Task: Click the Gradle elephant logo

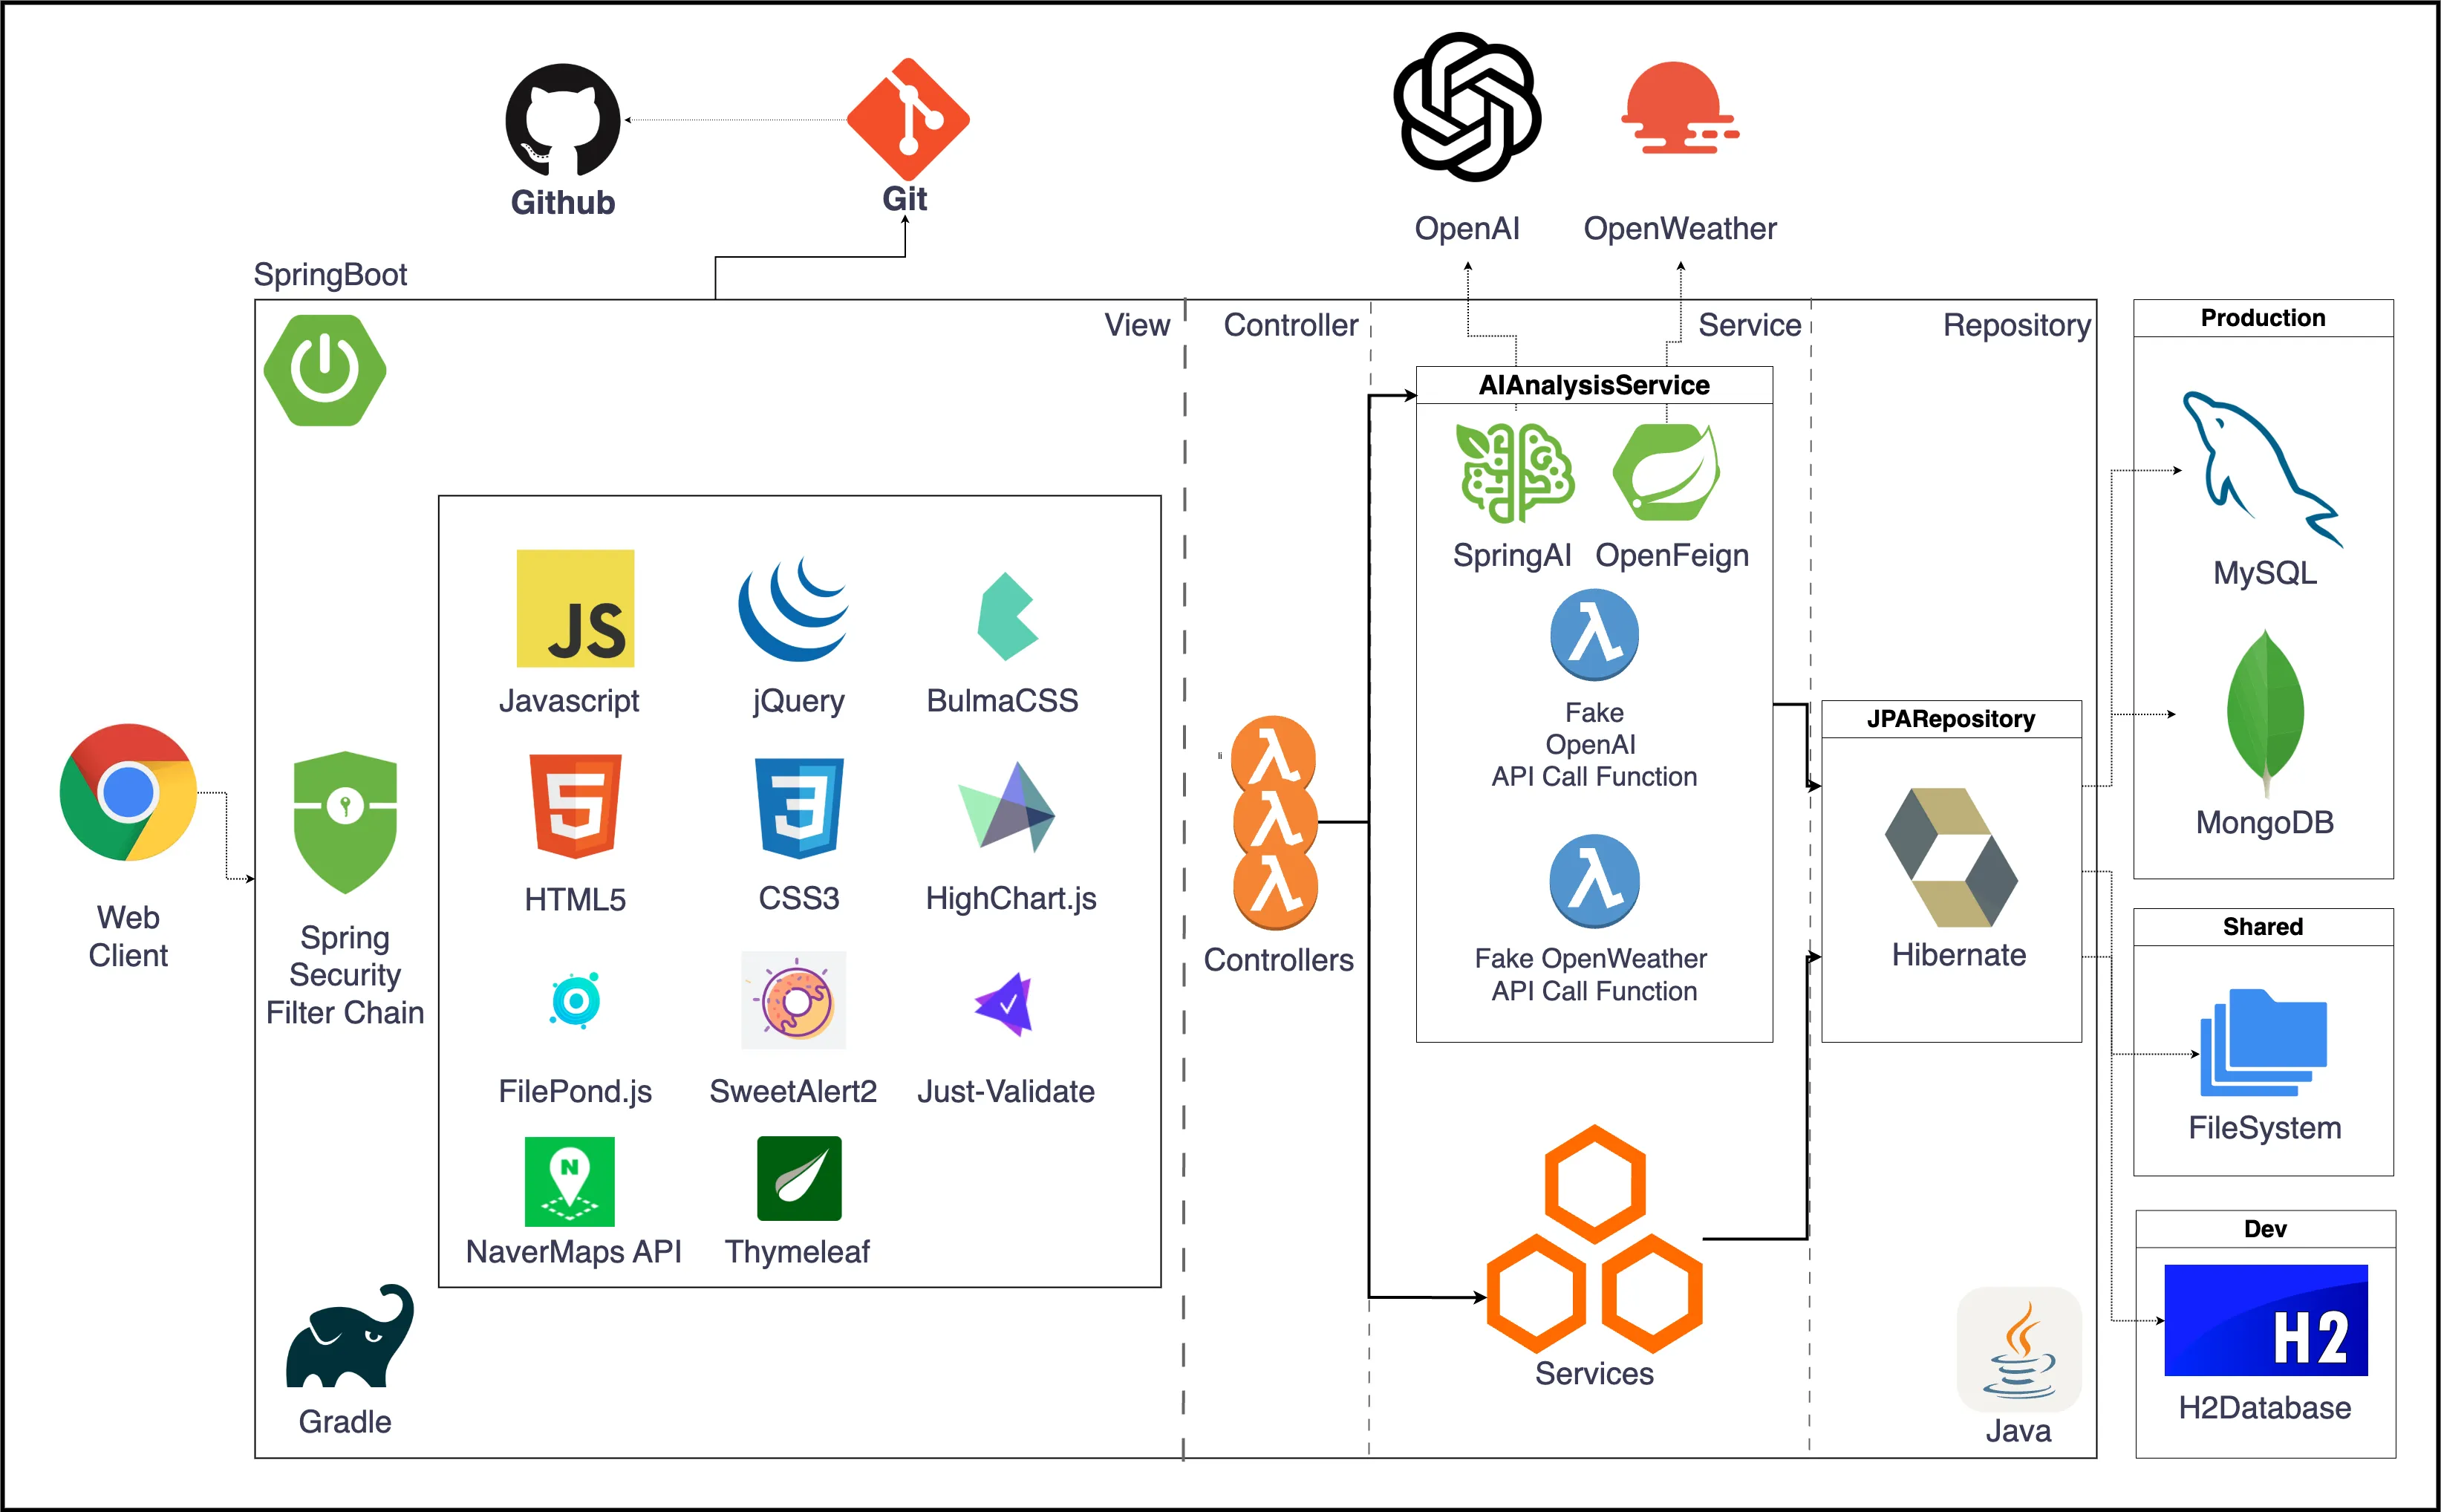Action: pyautogui.click(x=349, y=1336)
